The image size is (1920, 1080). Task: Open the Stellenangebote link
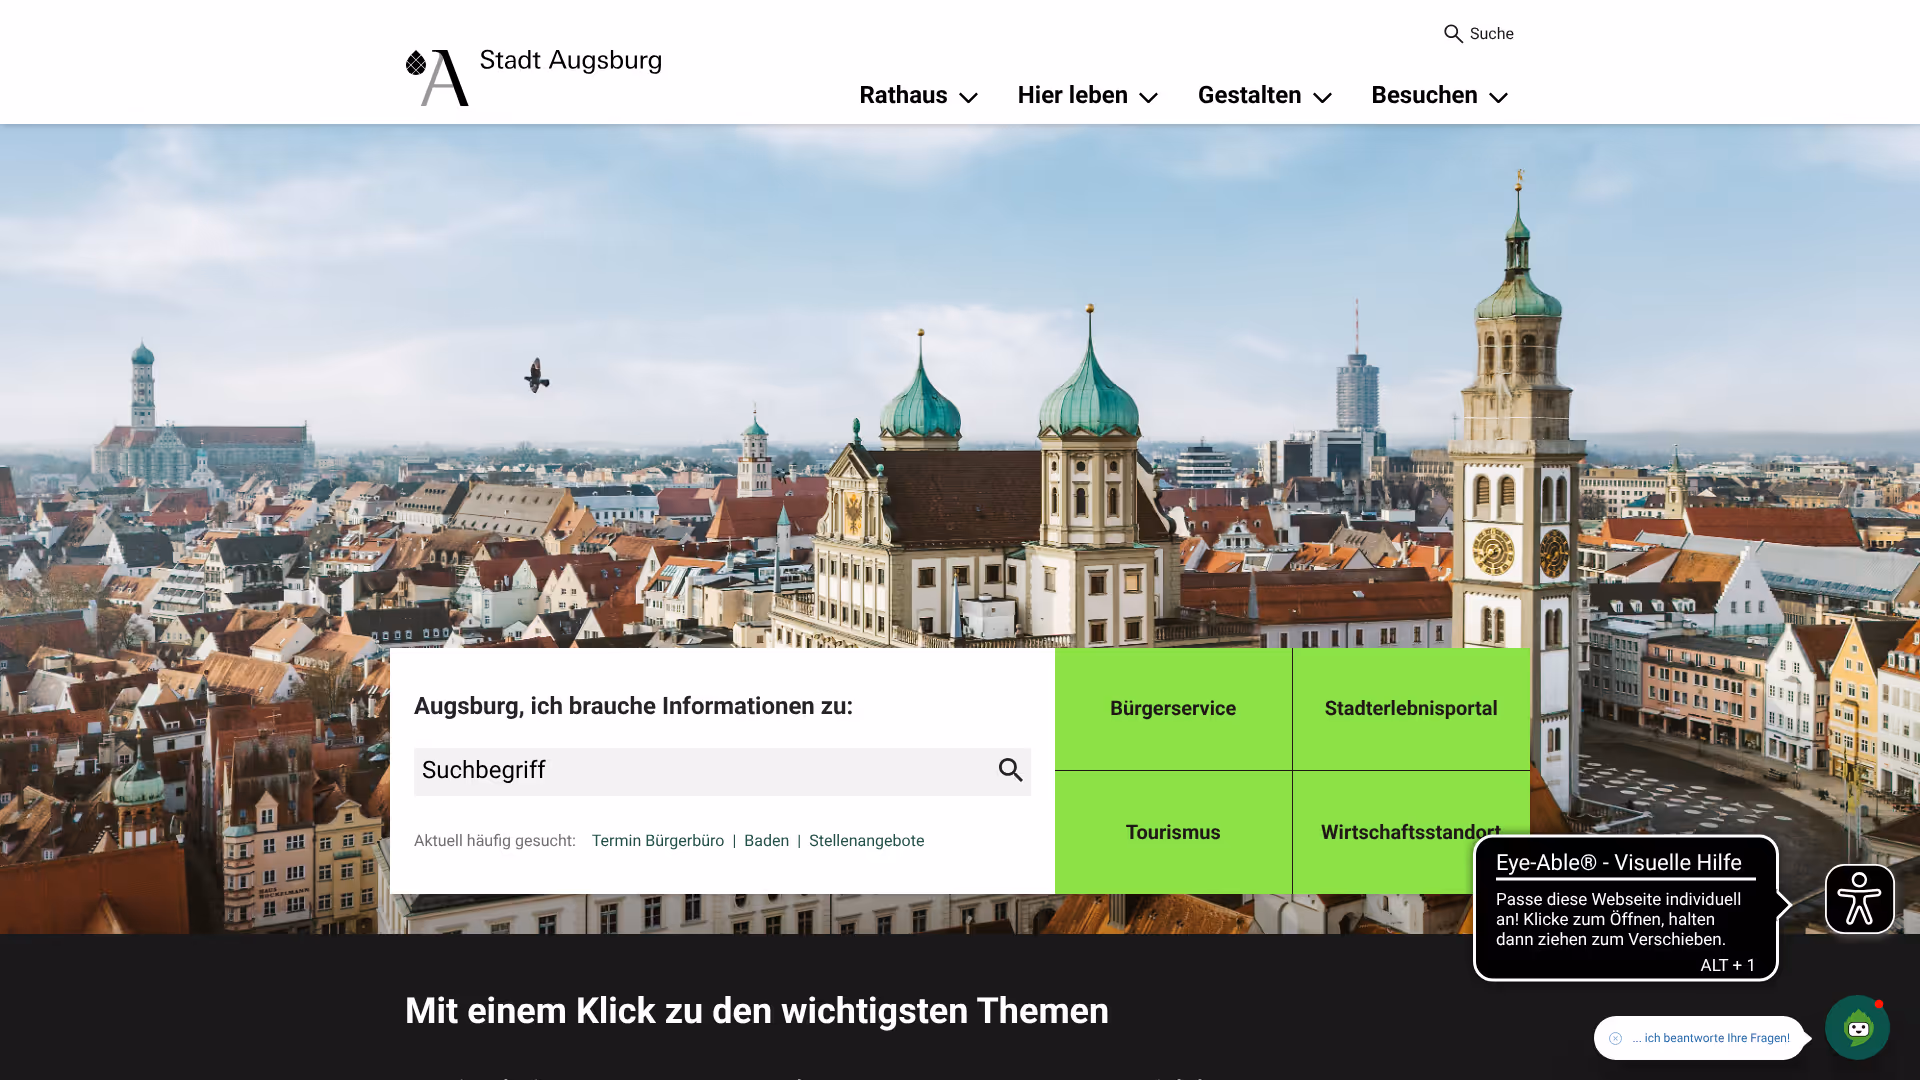point(866,841)
